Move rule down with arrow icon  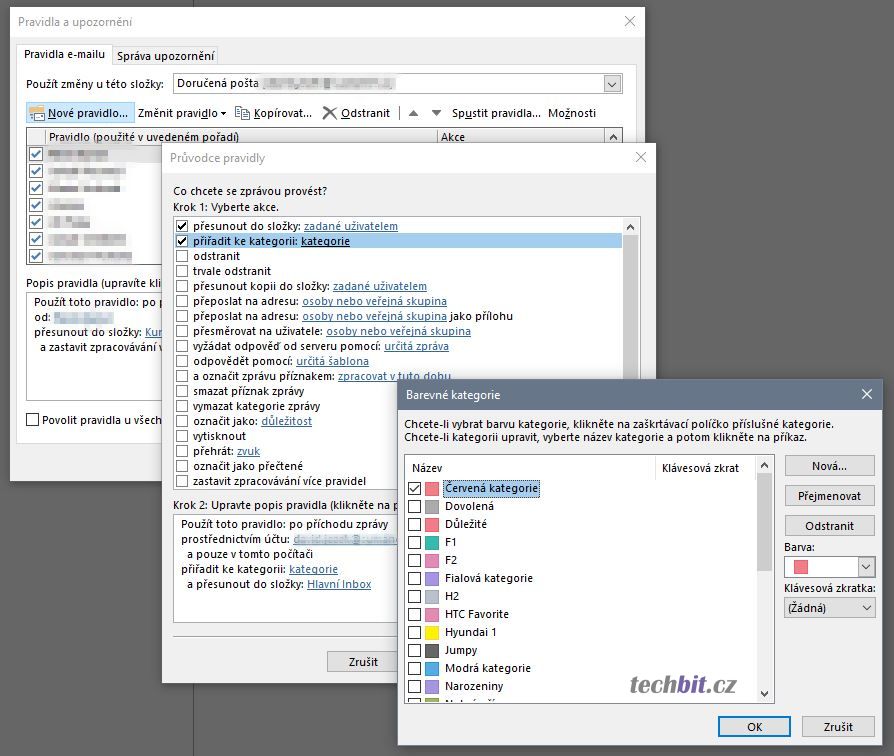point(435,113)
